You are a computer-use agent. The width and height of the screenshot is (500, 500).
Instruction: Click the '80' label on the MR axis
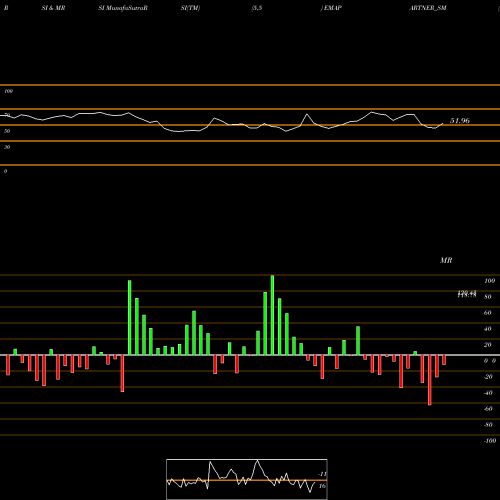click(488, 297)
